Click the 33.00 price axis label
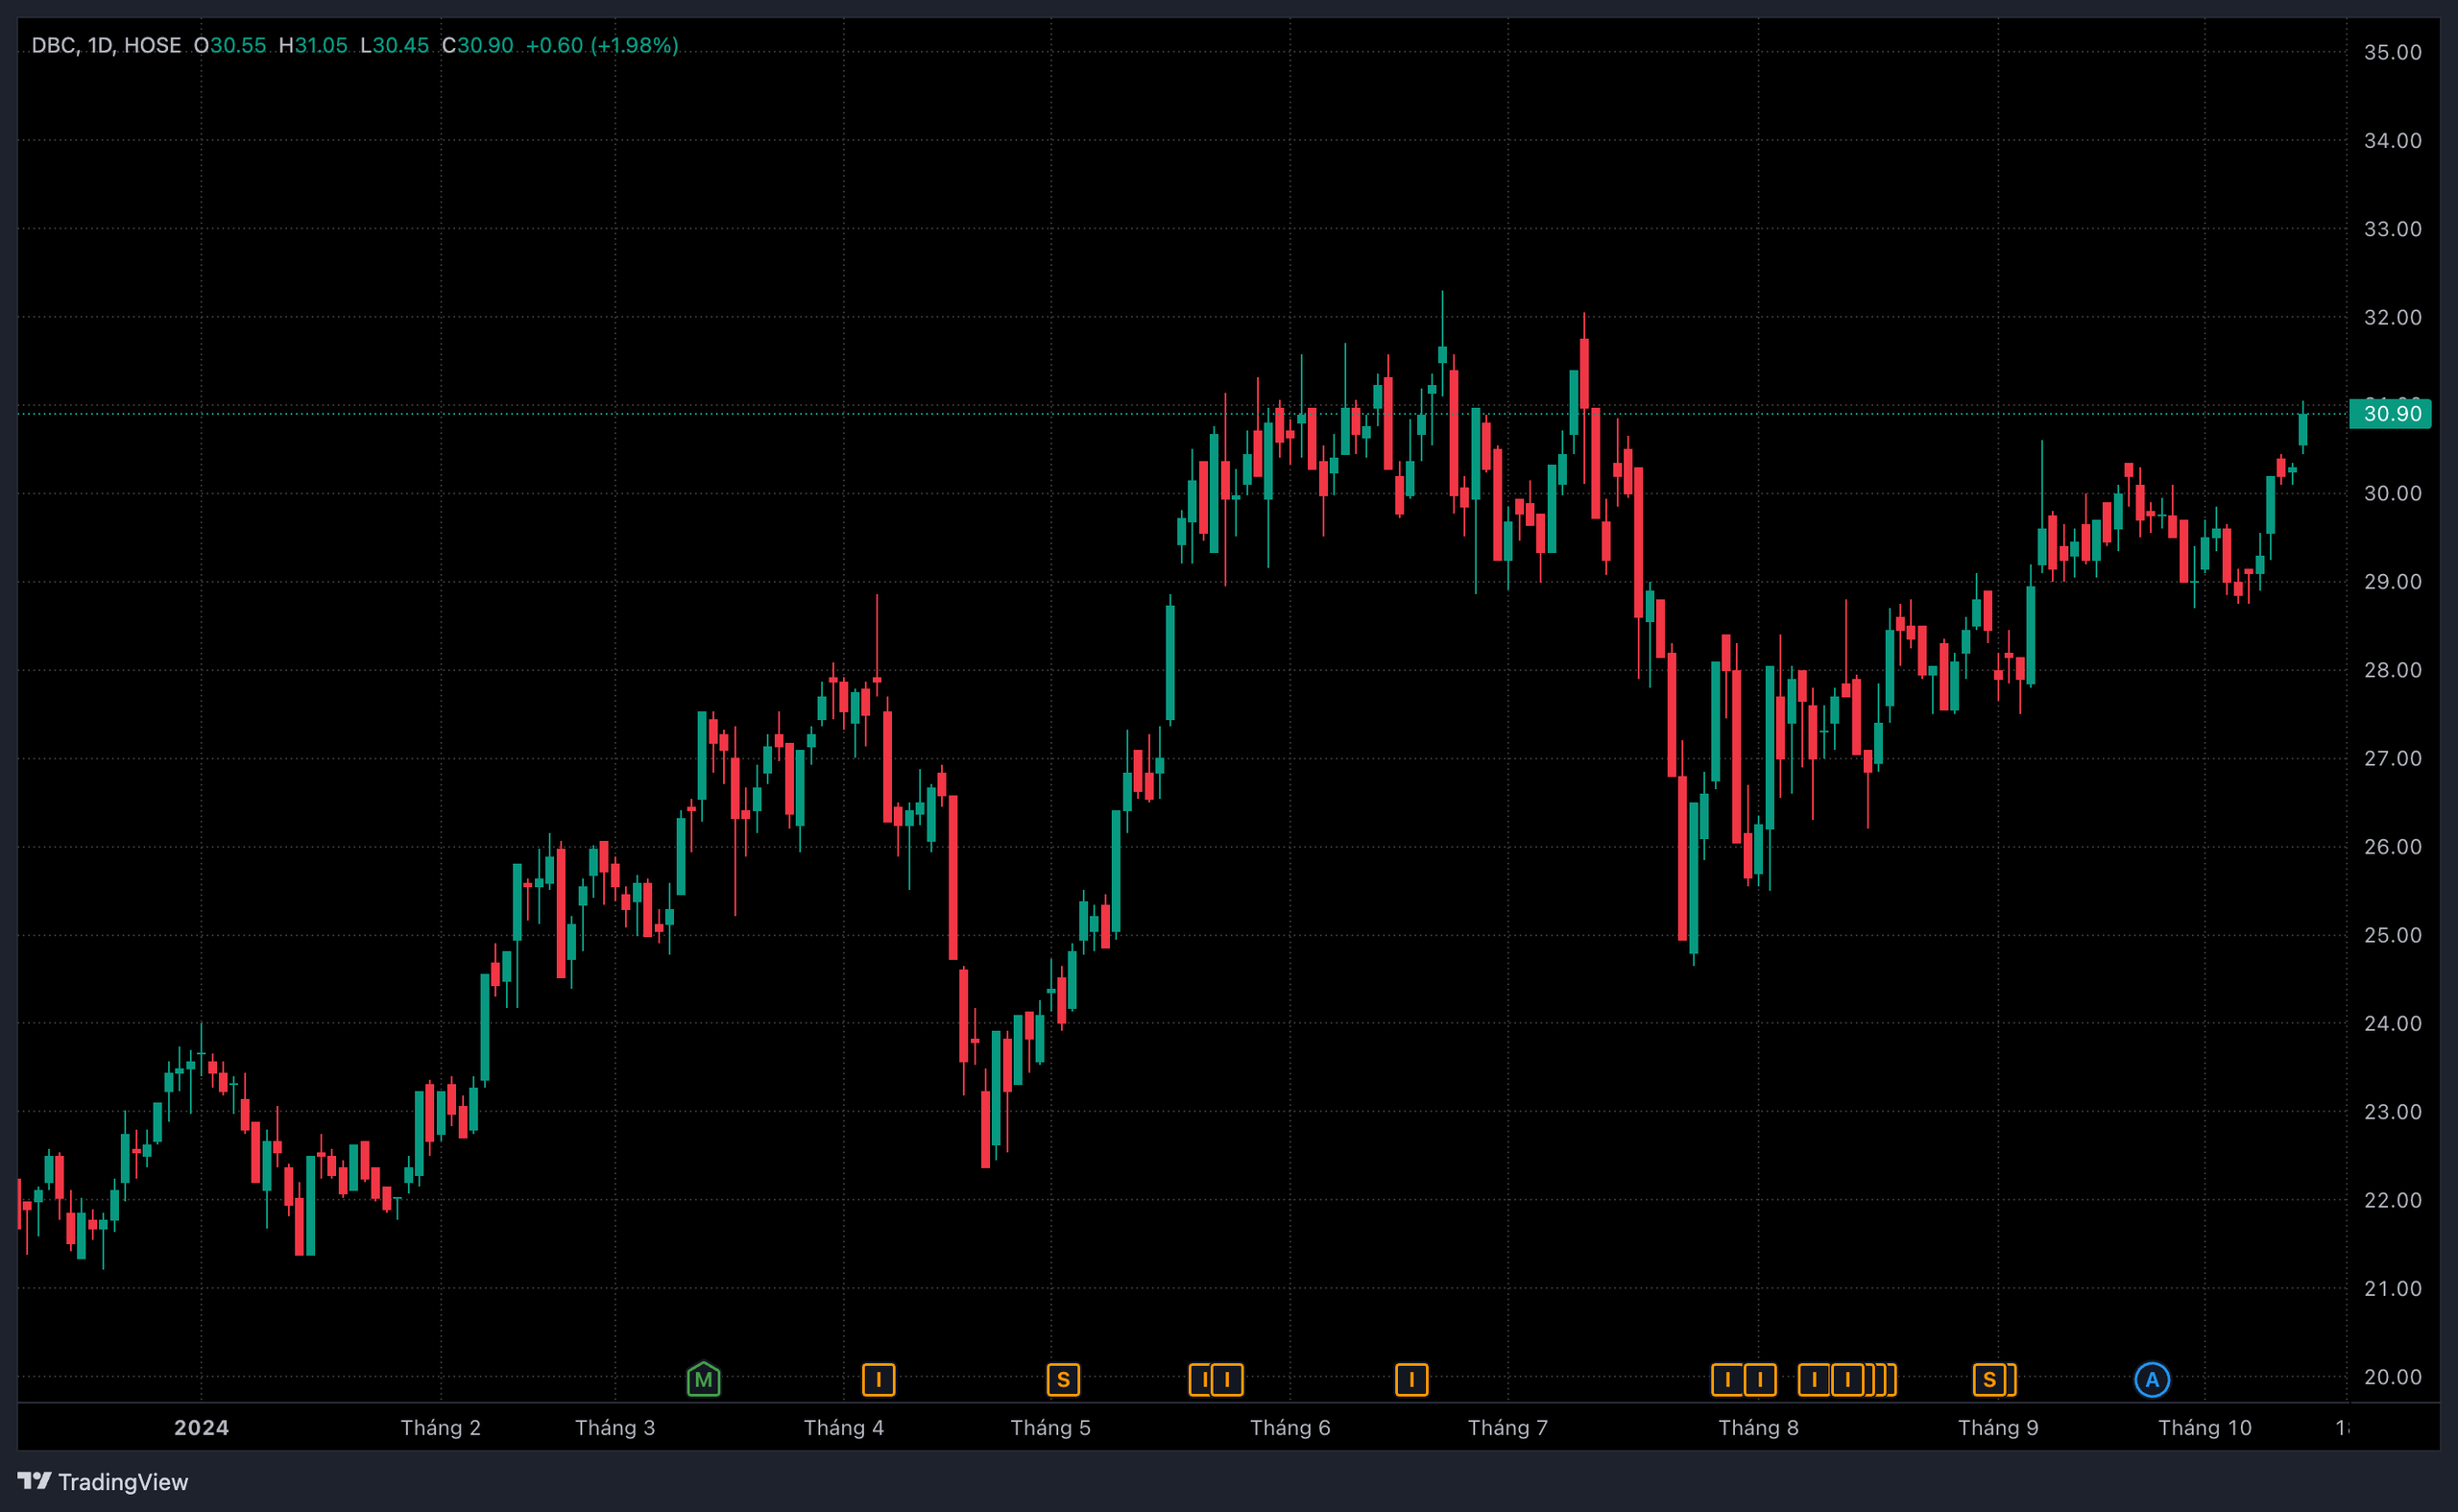 point(2392,229)
